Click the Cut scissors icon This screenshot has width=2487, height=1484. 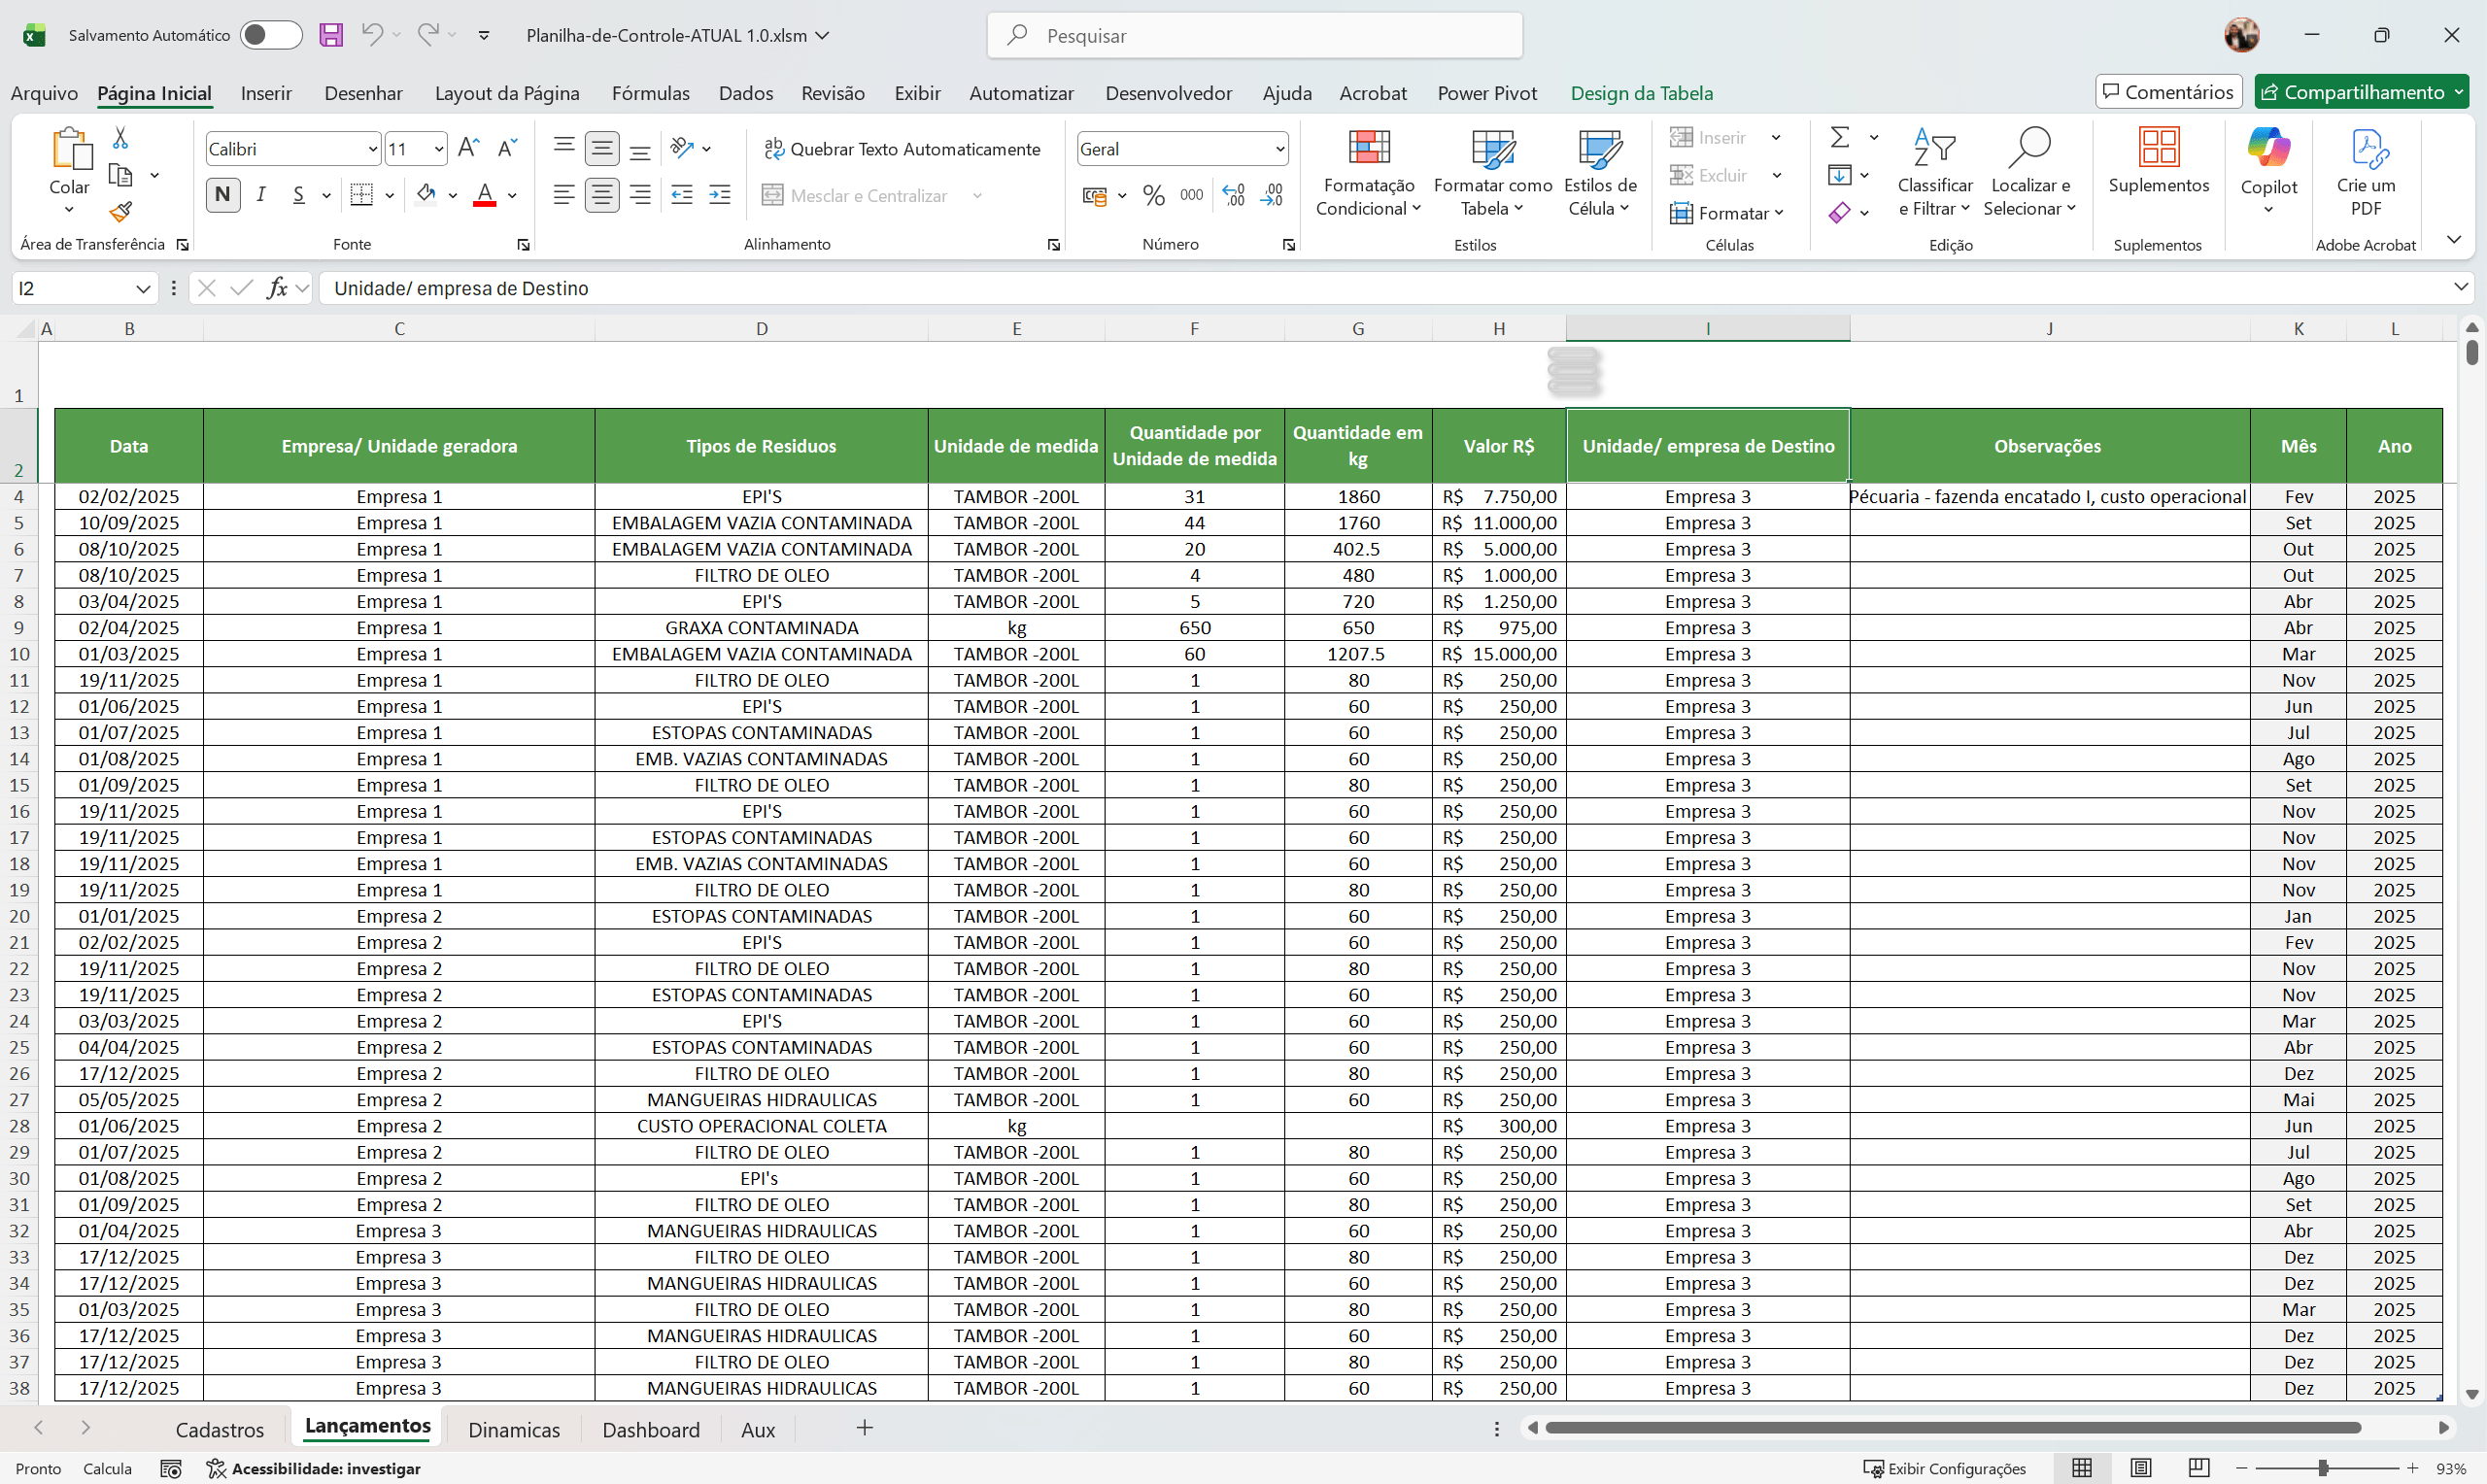[x=121, y=138]
